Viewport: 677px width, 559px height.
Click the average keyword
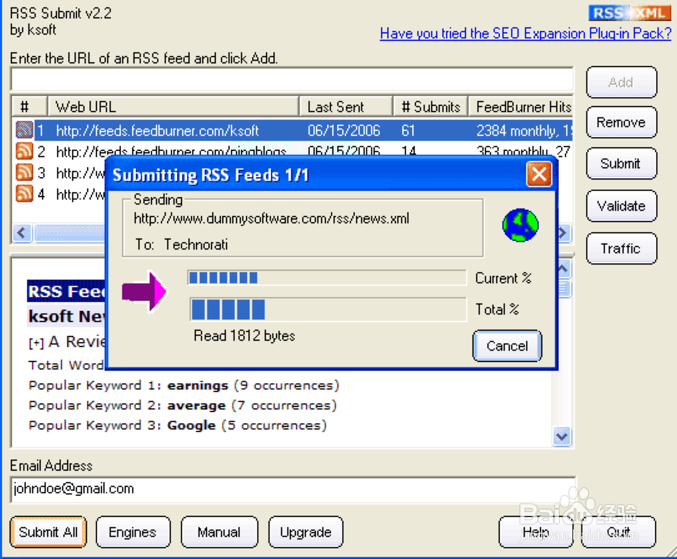coord(196,406)
